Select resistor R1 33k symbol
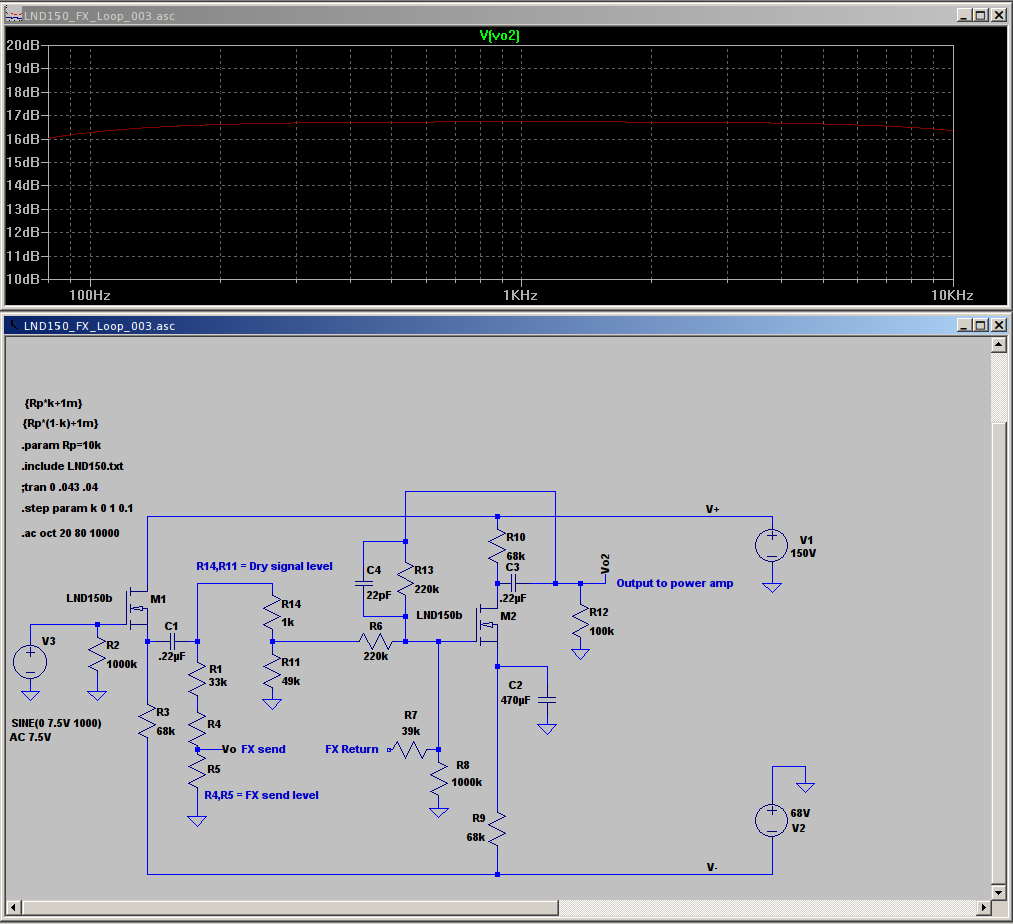The image size is (1013, 924). pos(197,679)
